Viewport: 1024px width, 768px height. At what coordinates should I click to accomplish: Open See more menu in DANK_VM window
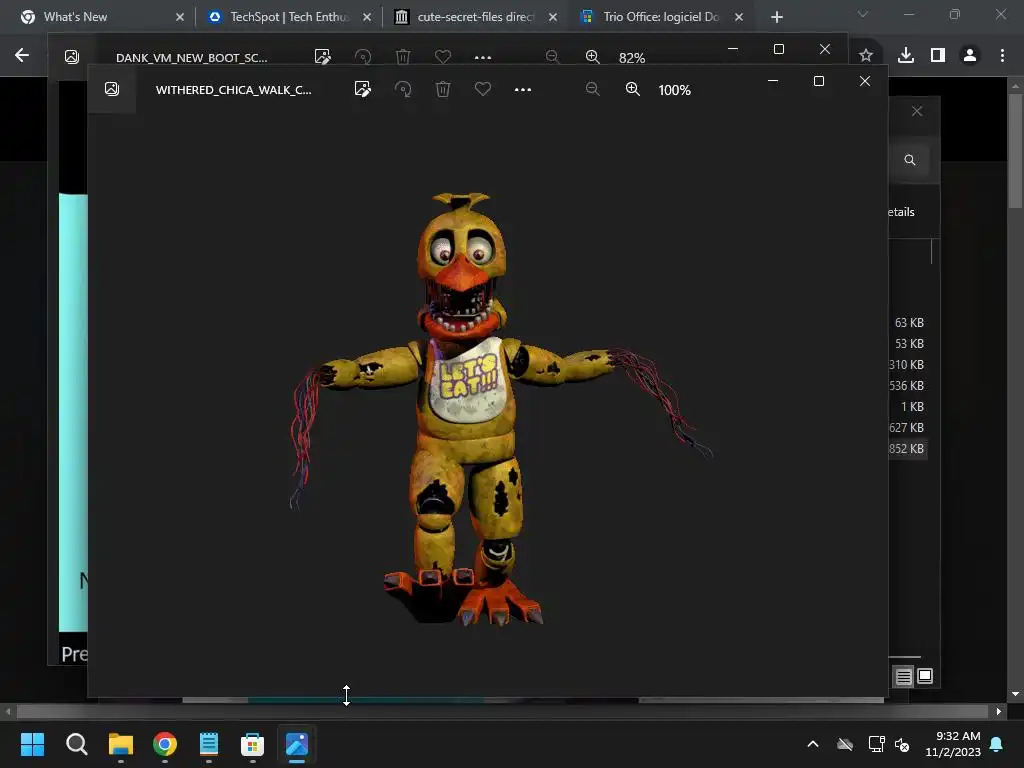[483, 57]
